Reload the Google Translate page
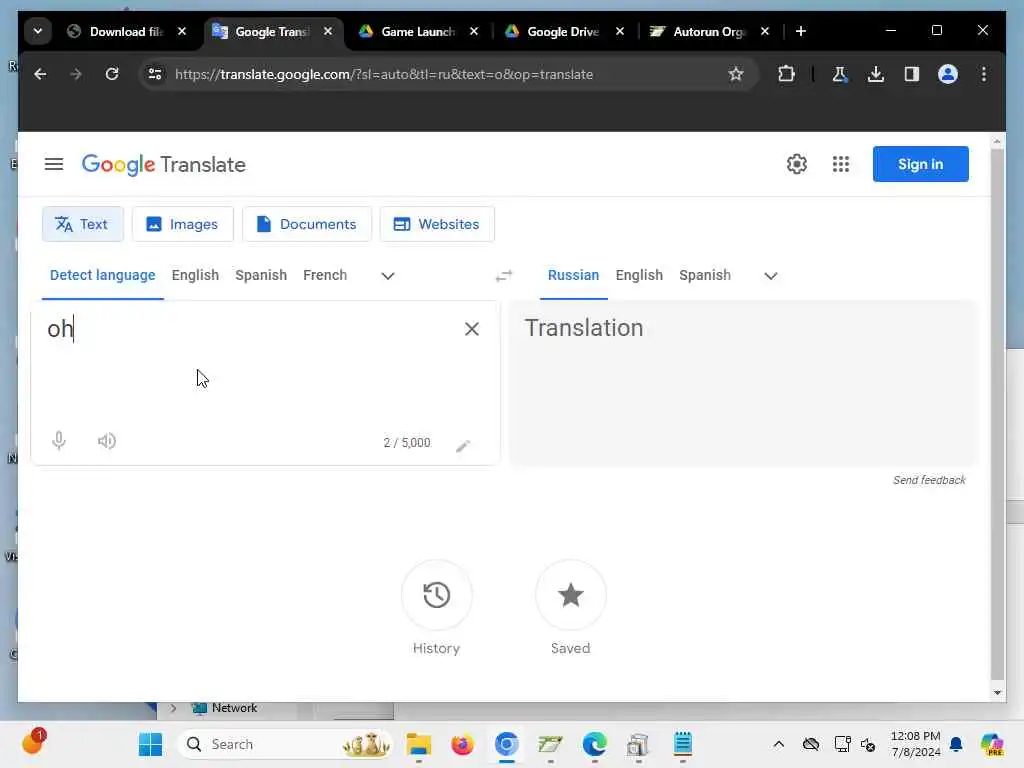Image resolution: width=1024 pixels, height=768 pixels. pyautogui.click(x=112, y=74)
